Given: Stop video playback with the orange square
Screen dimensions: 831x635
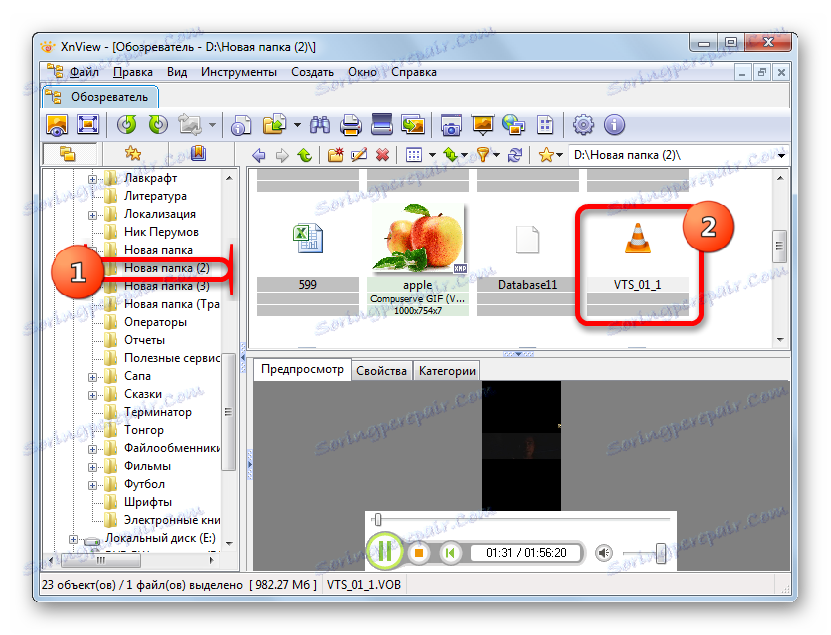Looking at the screenshot, I should tap(419, 553).
